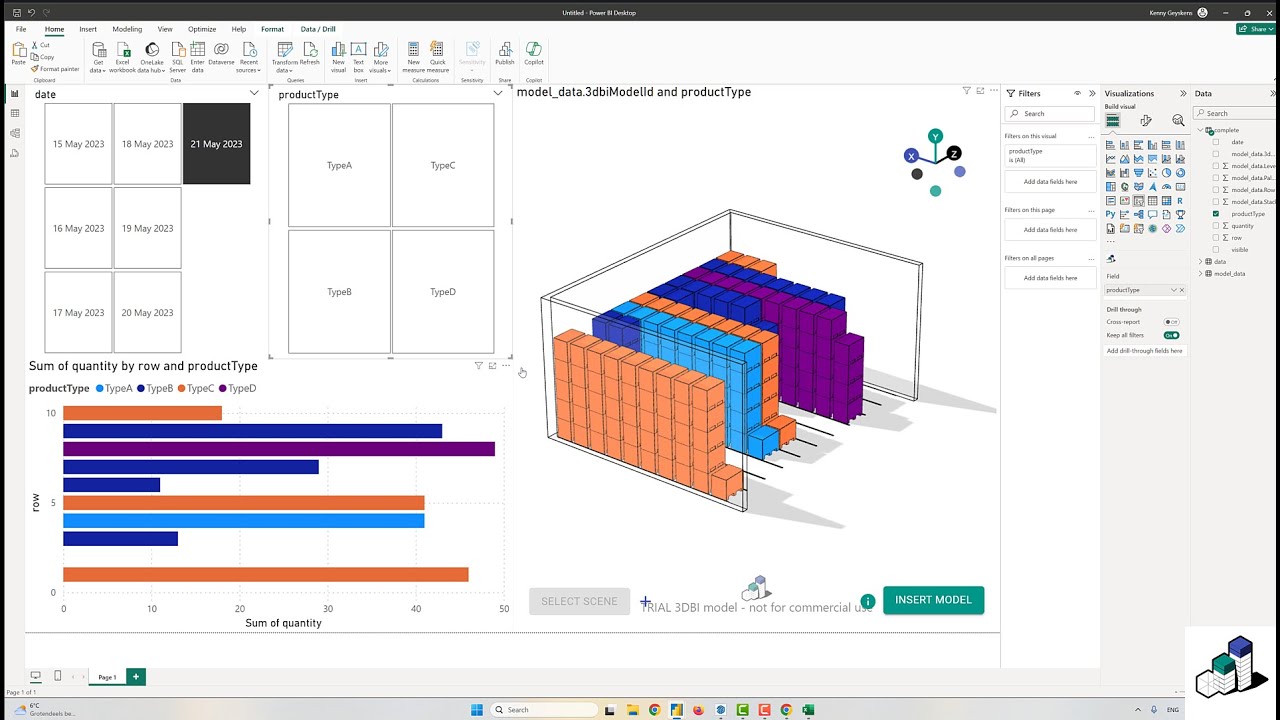The height and width of the screenshot is (720, 1280).
Task: Expand the productType slicer dropdown chevron
Action: coord(498,93)
